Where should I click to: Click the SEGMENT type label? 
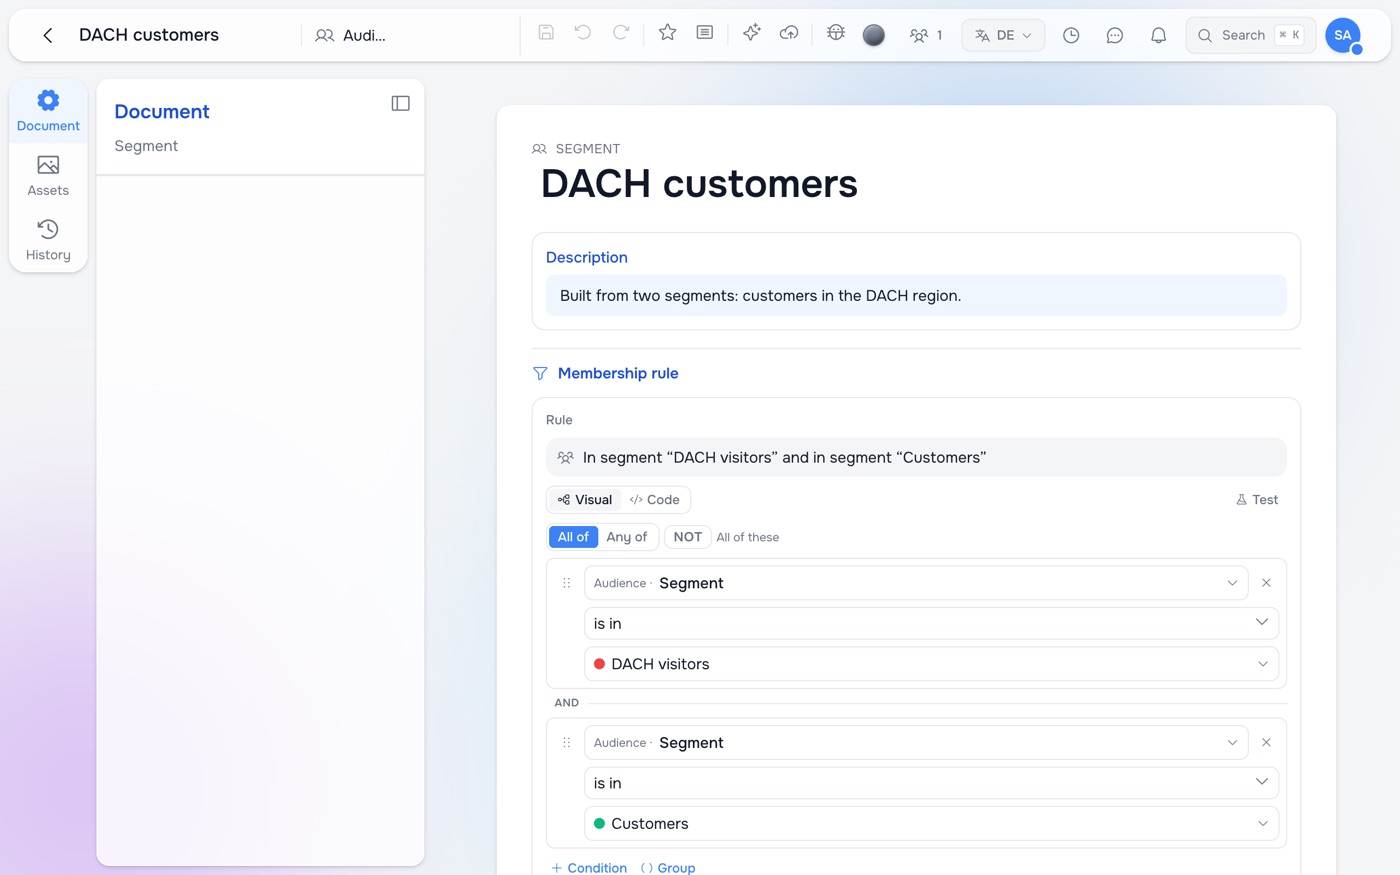588,149
